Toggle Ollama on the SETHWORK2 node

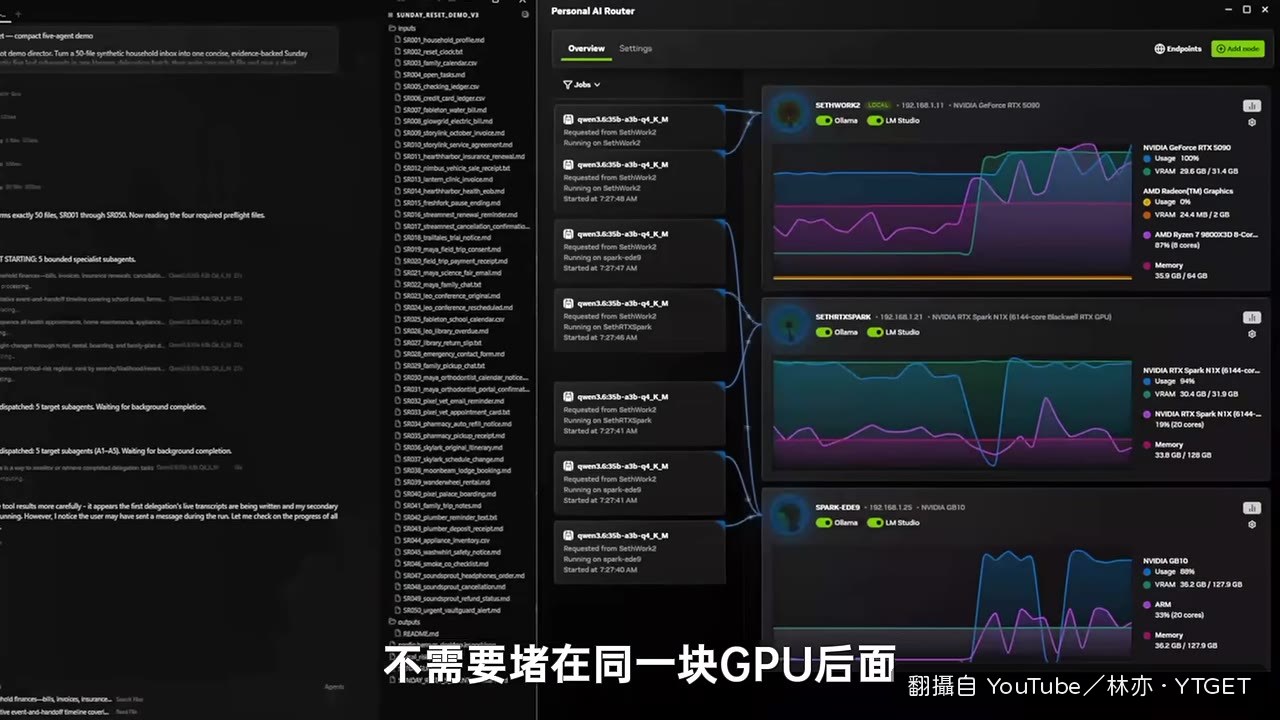[x=824, y=120]
